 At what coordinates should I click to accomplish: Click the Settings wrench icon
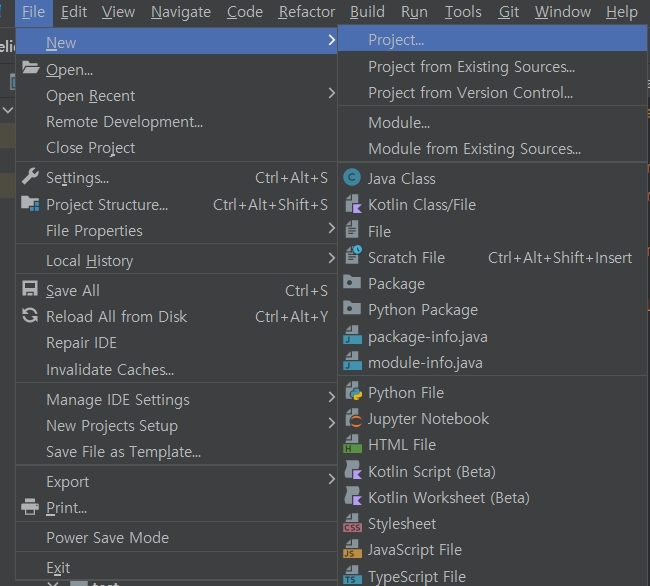click(29, 178)
